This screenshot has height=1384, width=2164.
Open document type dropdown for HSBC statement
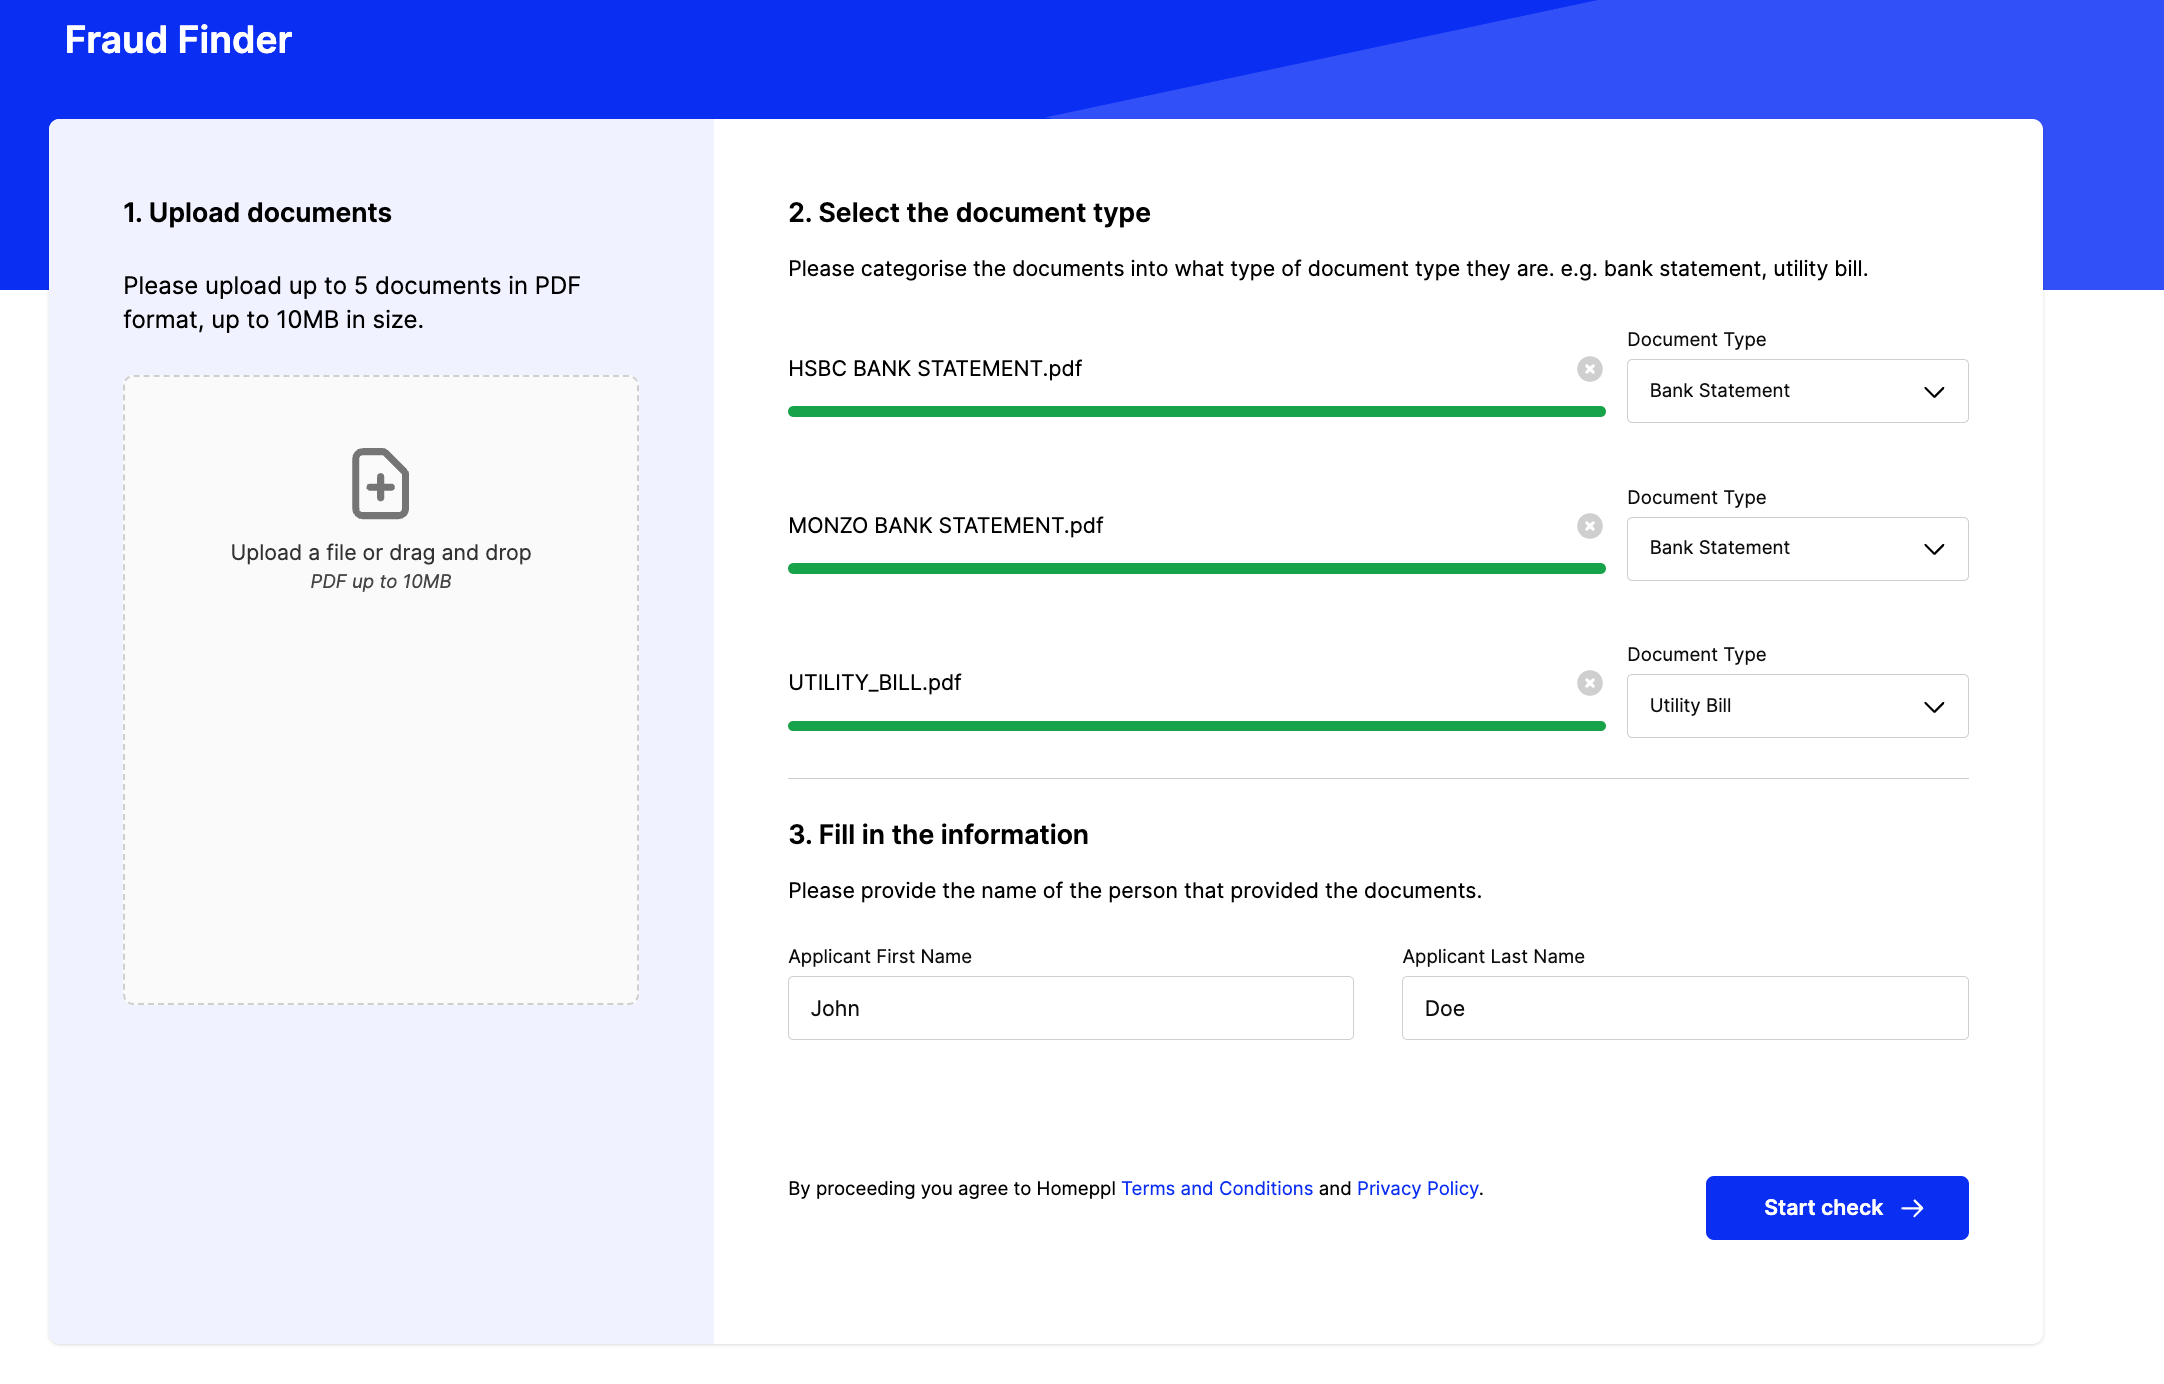(1797, 391)
